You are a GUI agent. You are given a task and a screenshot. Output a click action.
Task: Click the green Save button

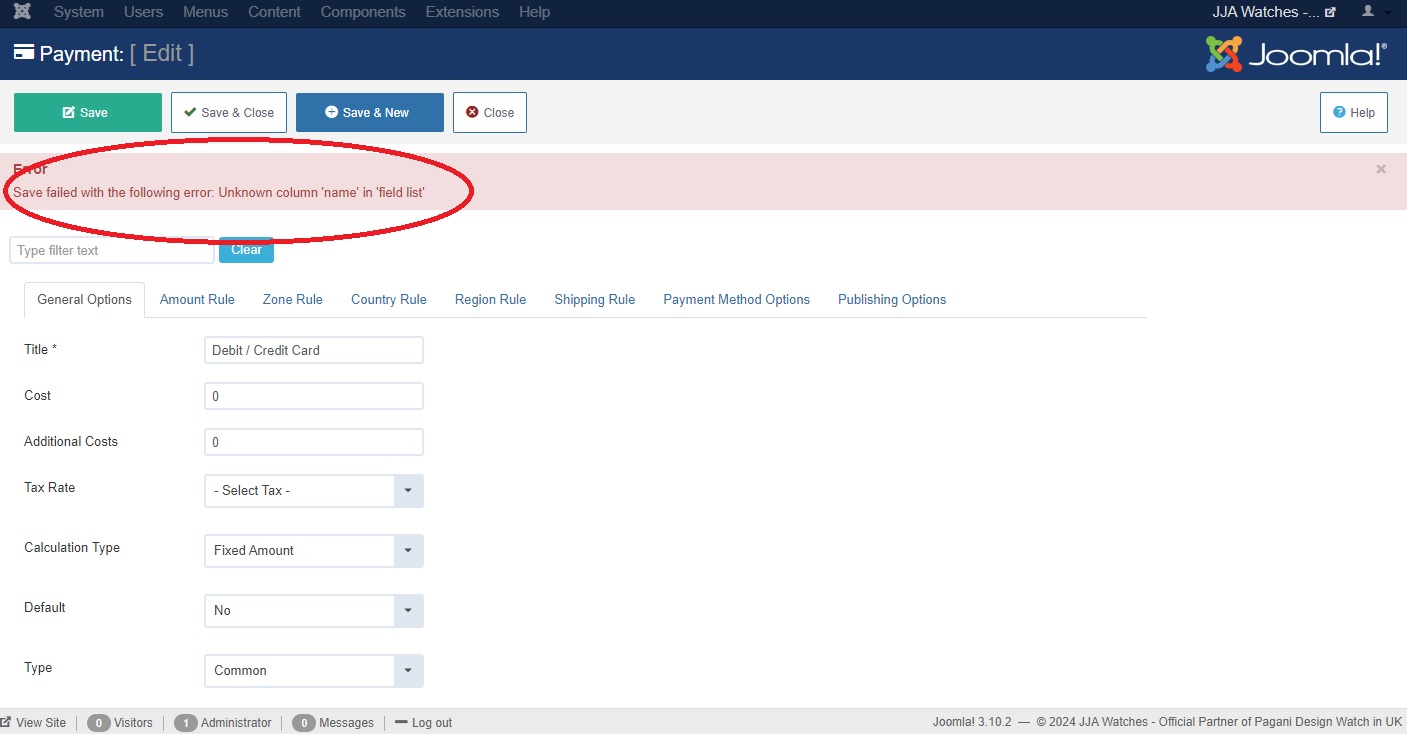pyautogui.click(x=87, y=113)
